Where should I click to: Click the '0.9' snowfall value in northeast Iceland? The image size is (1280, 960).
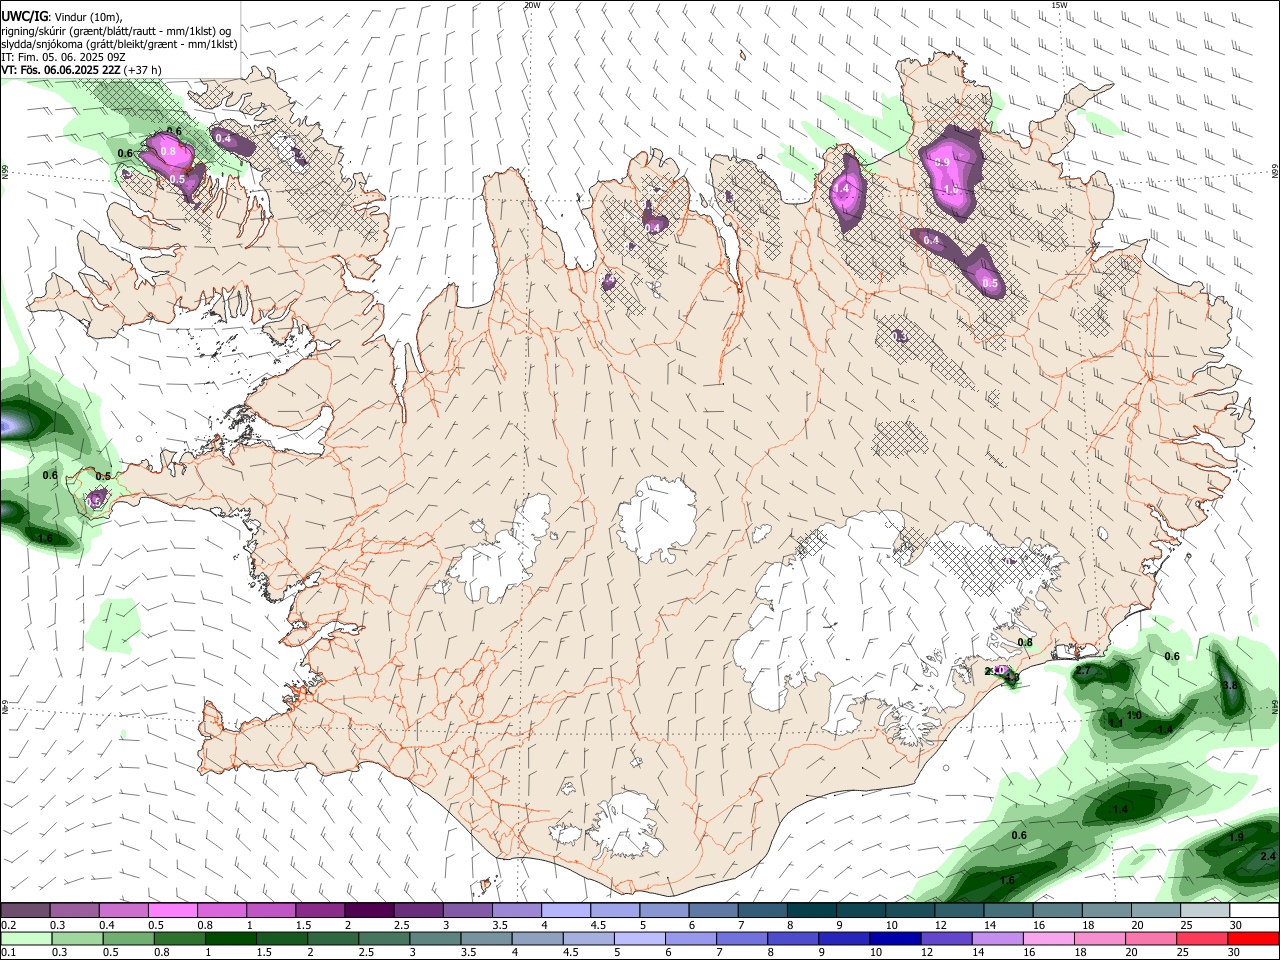point(942,162)
